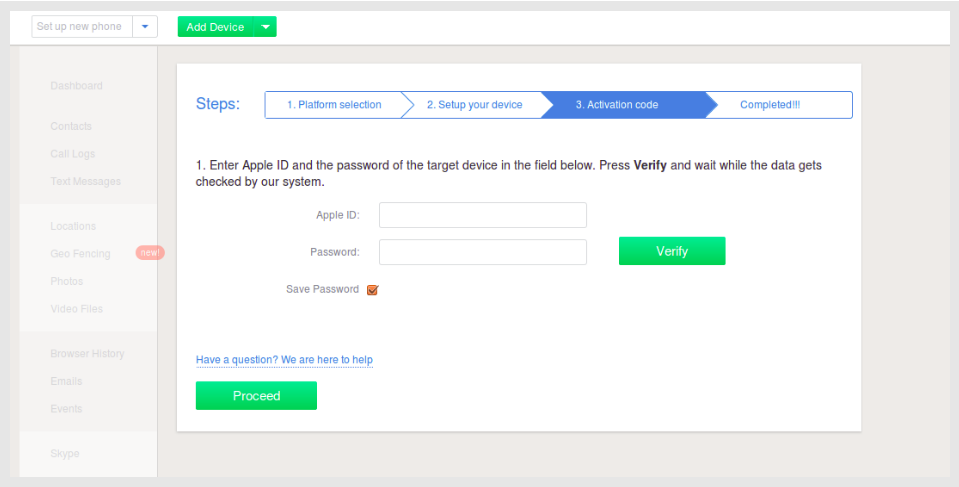The image size is (959, 487).
Task: Click the Add Device button
Action: point(215,27)
